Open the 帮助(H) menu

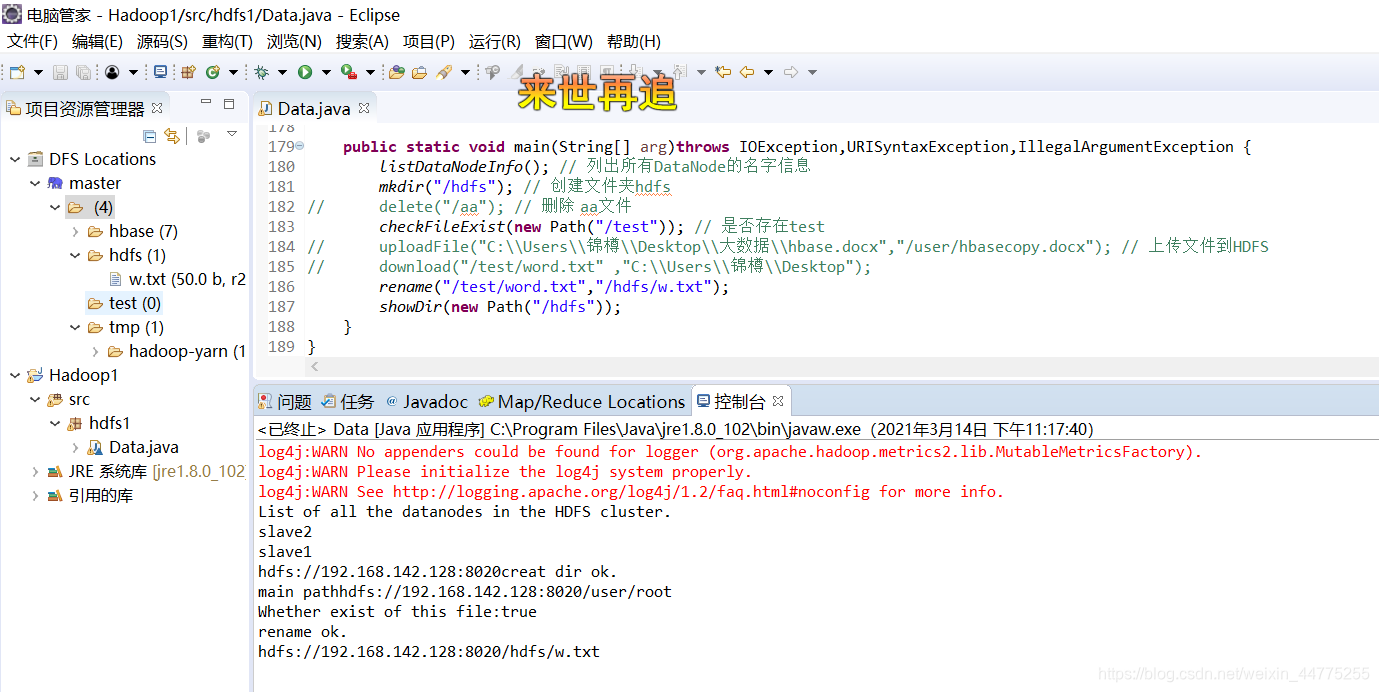point(634,41)
